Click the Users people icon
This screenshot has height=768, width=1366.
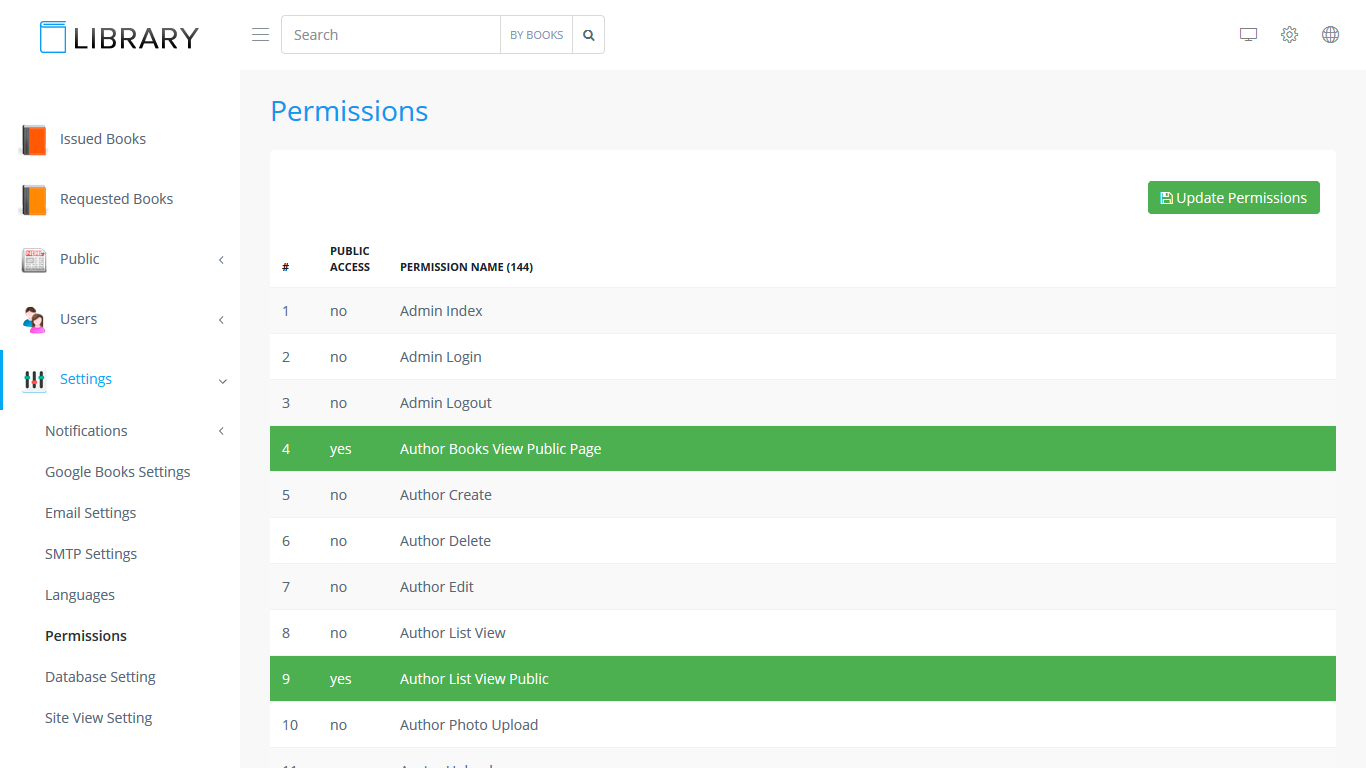(34, 320)
